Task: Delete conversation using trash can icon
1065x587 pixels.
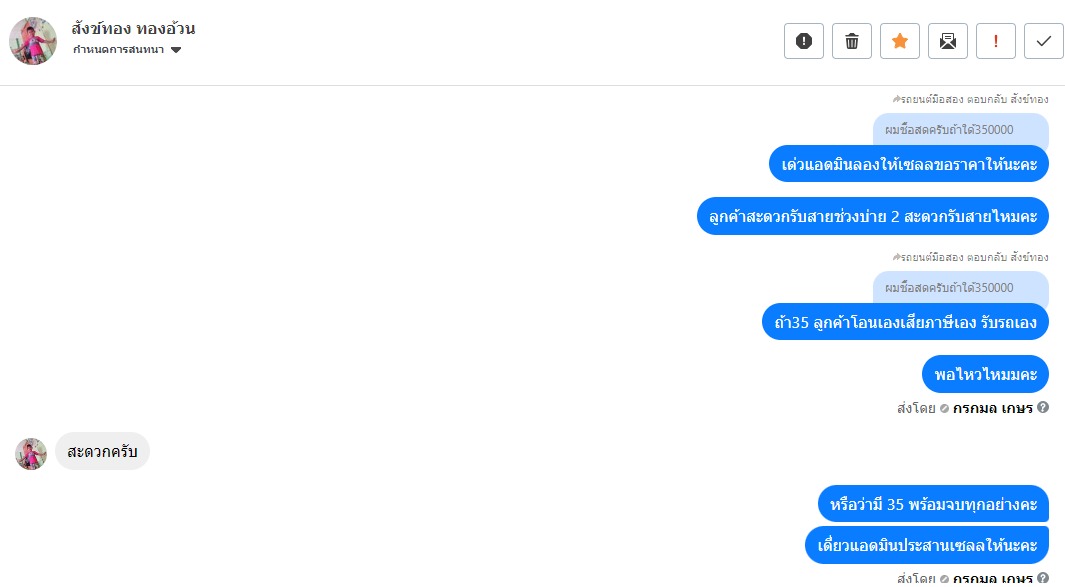Action: [x=852, y=41]
